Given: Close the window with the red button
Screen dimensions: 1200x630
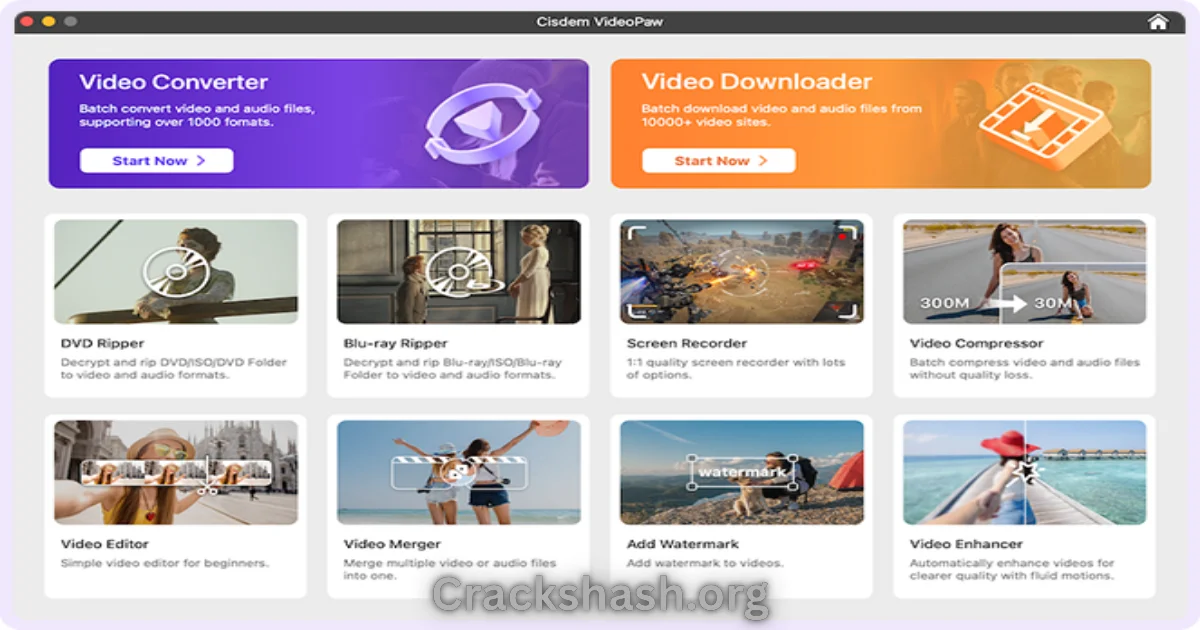Looking at the screenshot, I should [27, 21].
